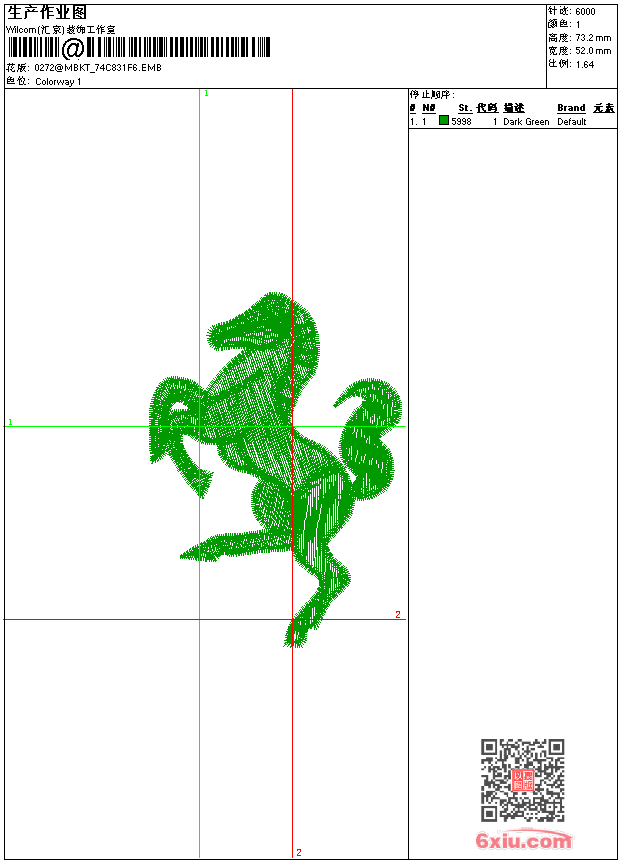Image resolution: width=620 pixels, height=860 pixels.
Task: Click the '代码' column header
Action: [487, 108]
